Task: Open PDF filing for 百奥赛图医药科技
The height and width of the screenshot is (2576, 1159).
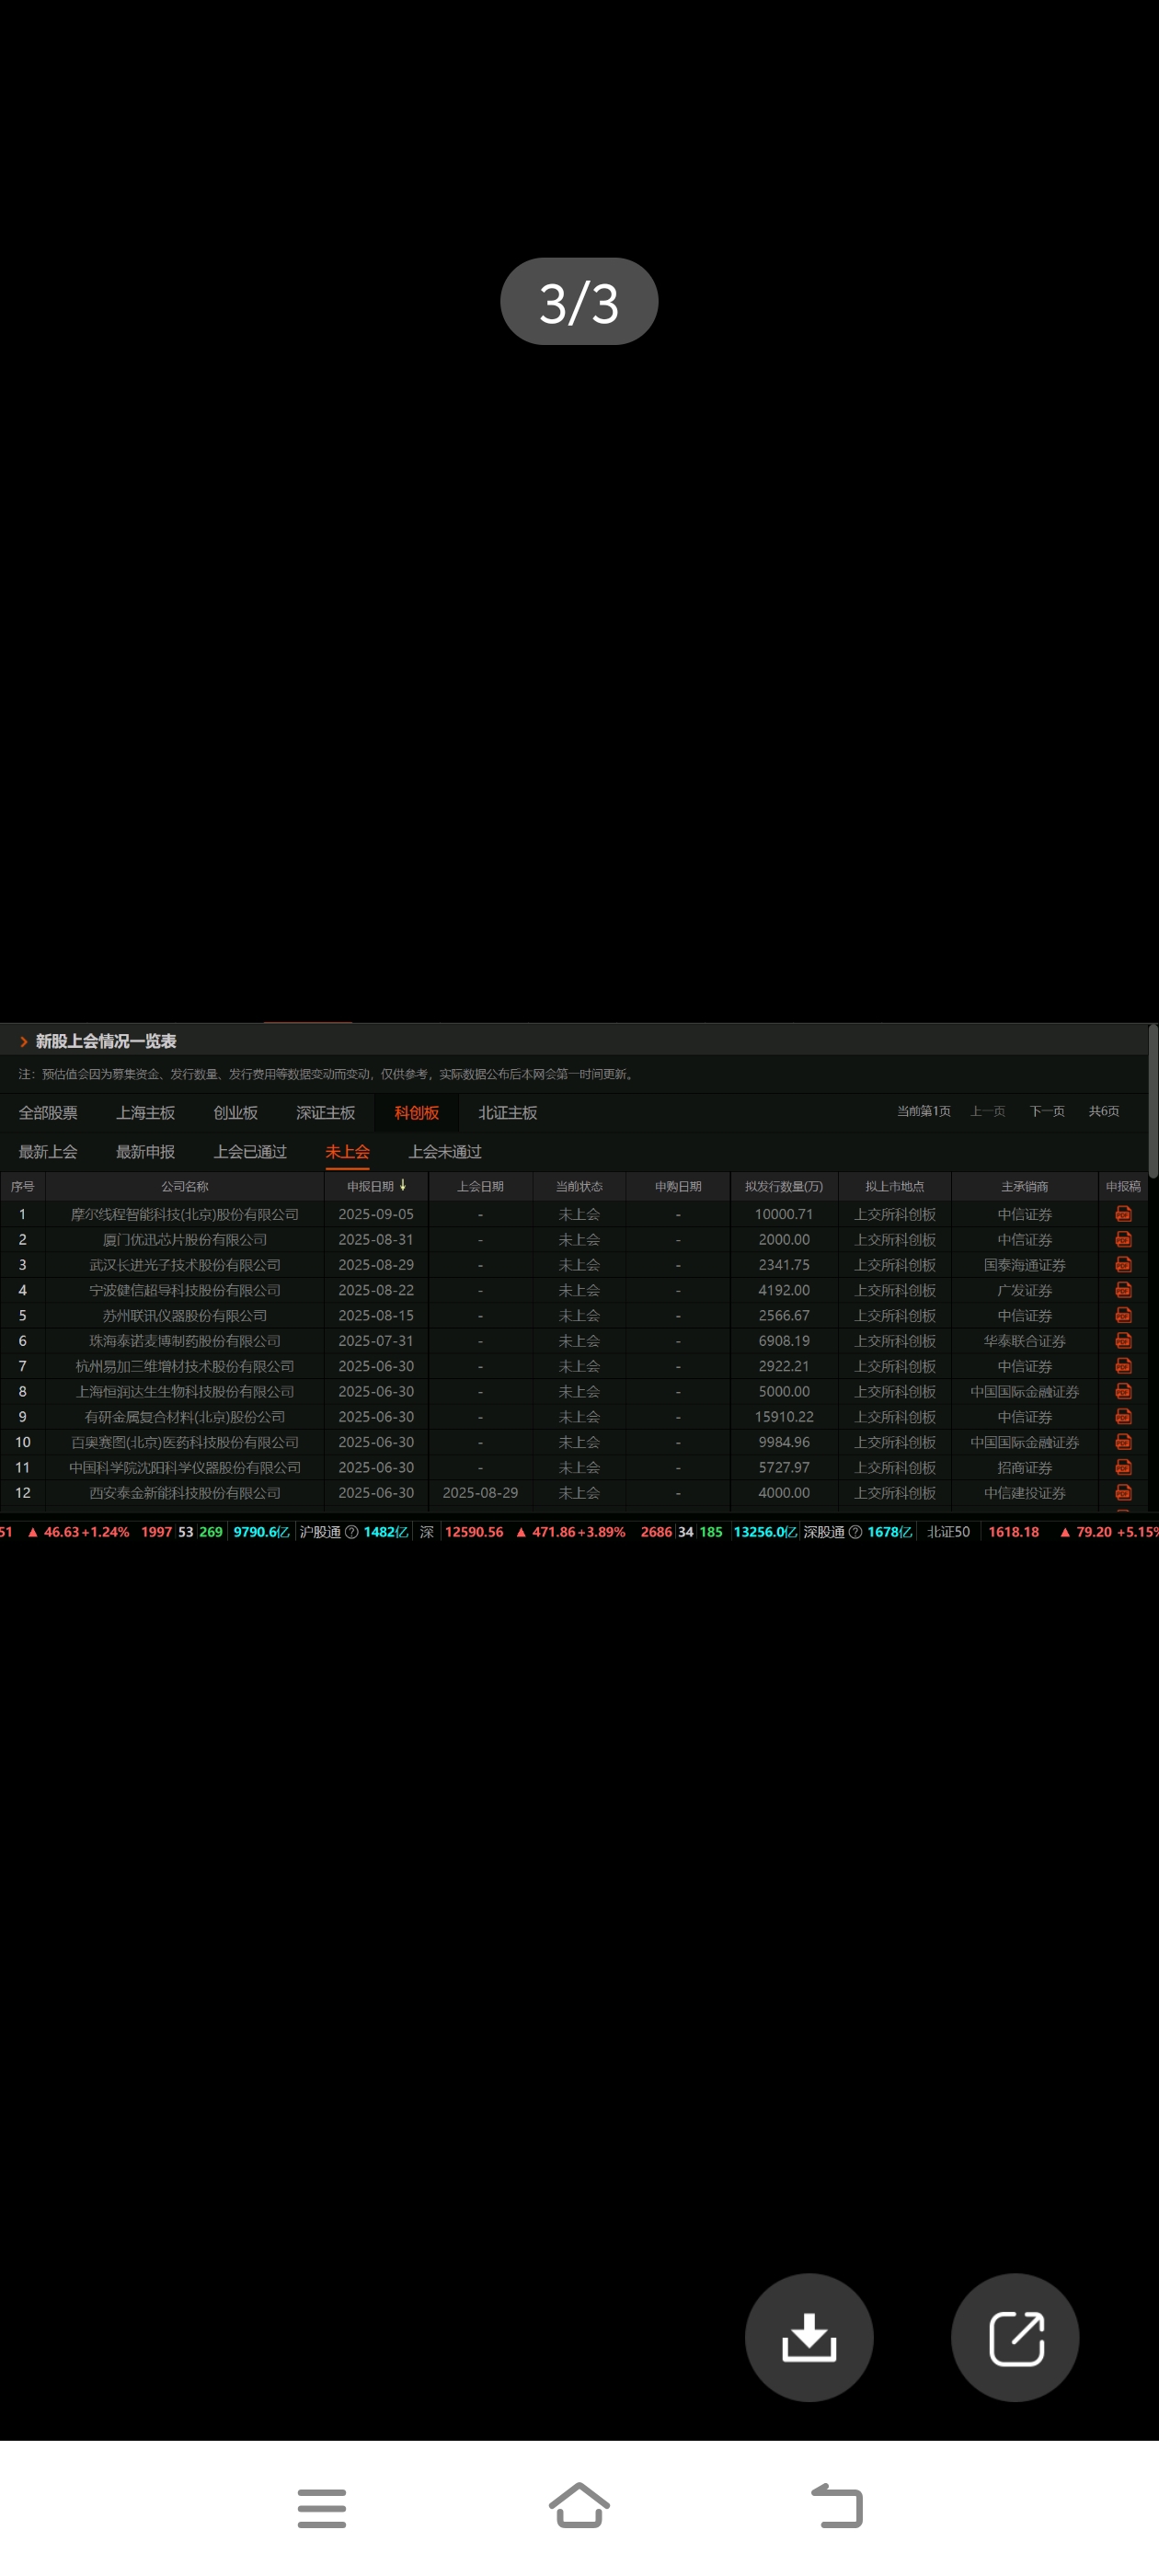Action: [1123, 1442]
